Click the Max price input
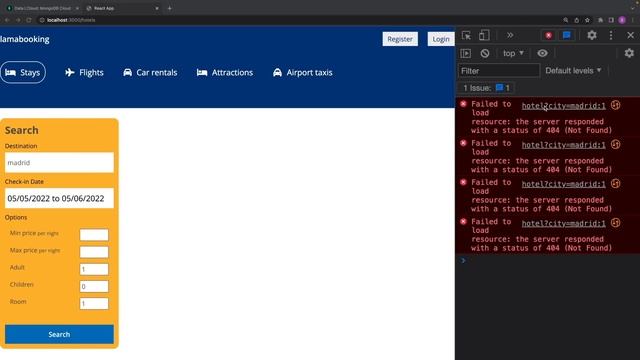Screen dimensions: 640x360 (94, 252)
